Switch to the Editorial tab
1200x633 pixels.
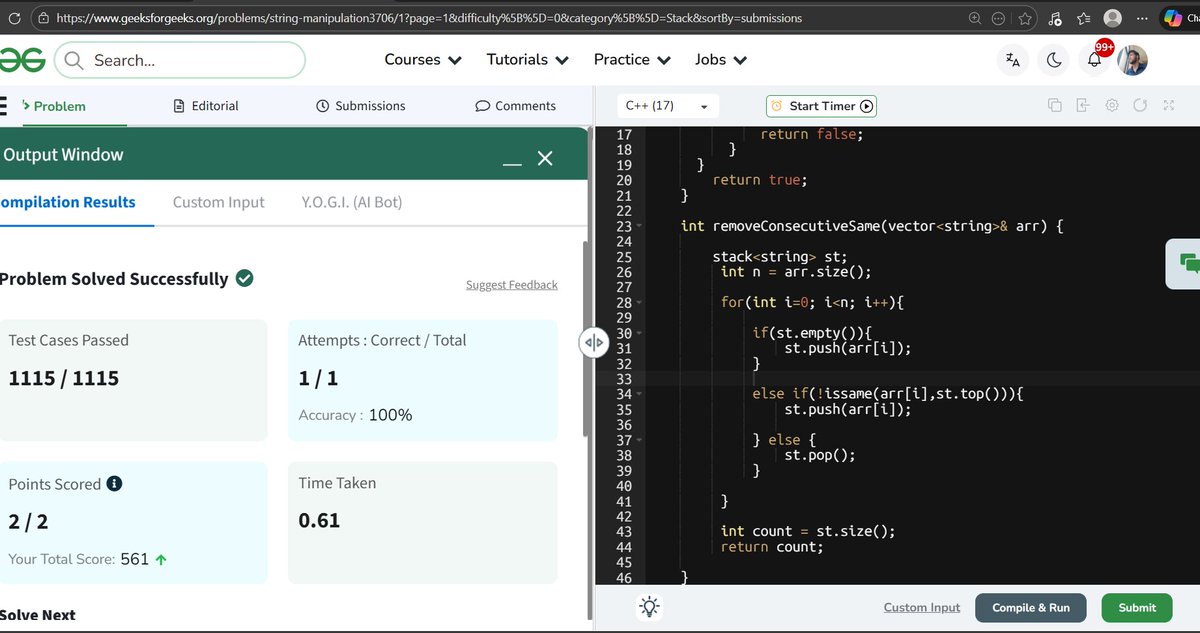click(216, 105)
